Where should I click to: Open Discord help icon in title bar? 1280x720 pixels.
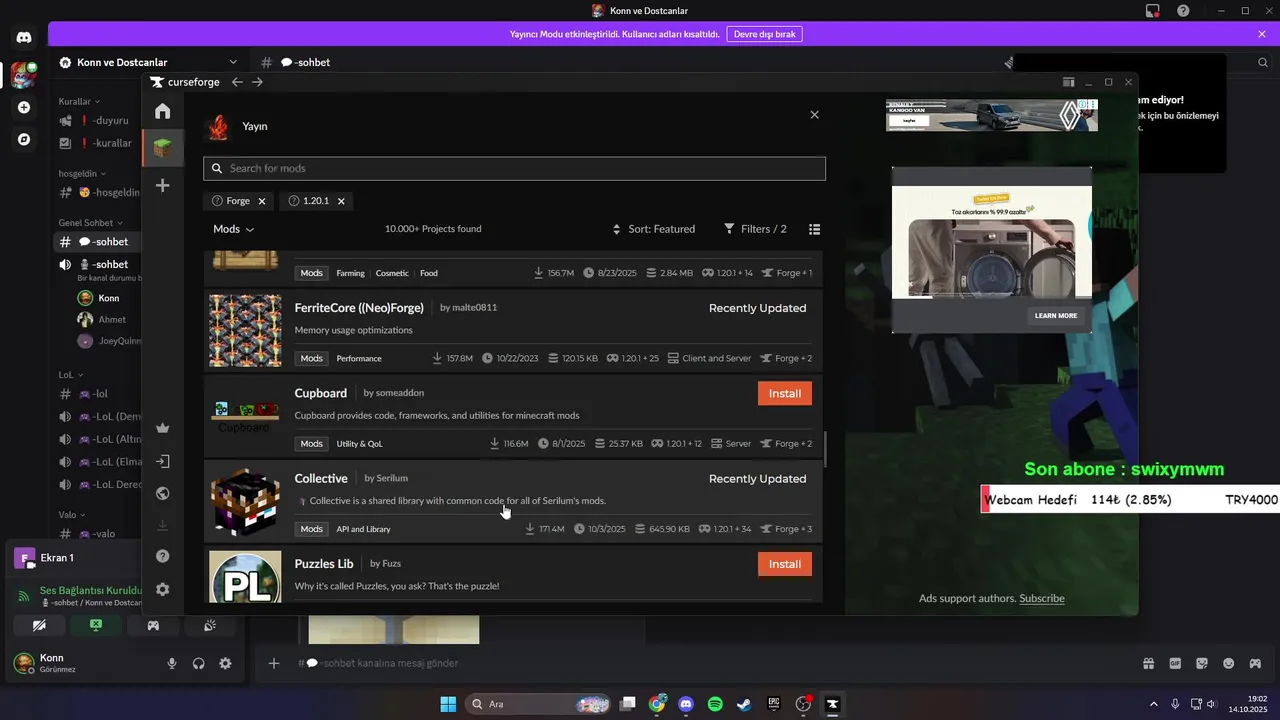(1183, 10)
